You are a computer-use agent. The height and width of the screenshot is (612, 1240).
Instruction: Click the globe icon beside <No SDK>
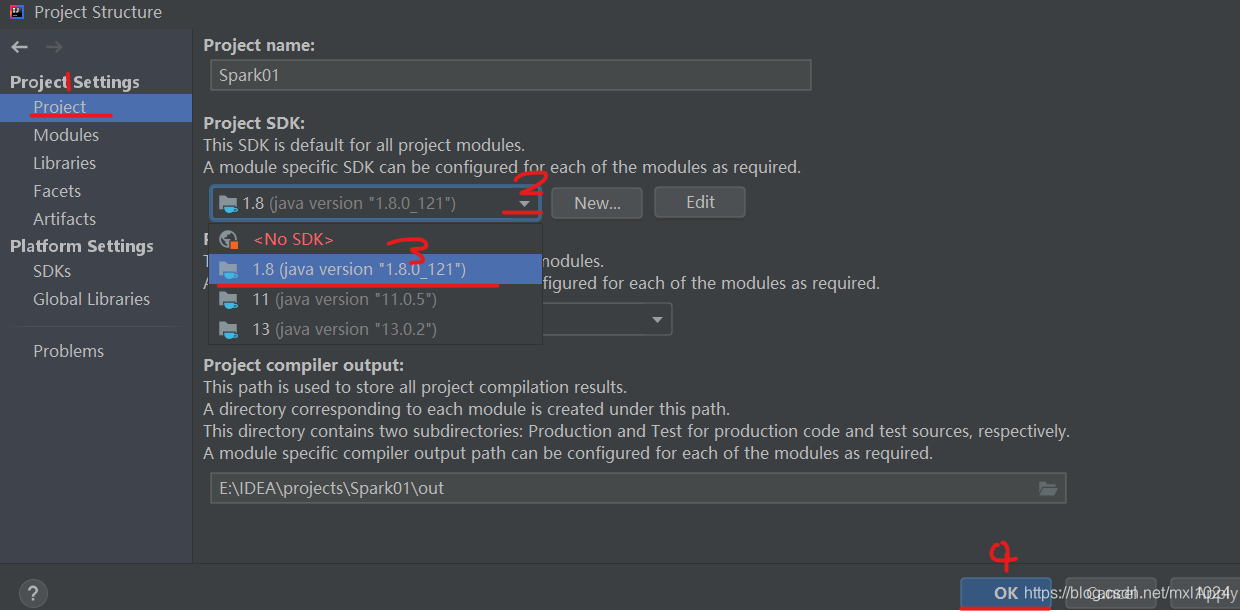228,239
